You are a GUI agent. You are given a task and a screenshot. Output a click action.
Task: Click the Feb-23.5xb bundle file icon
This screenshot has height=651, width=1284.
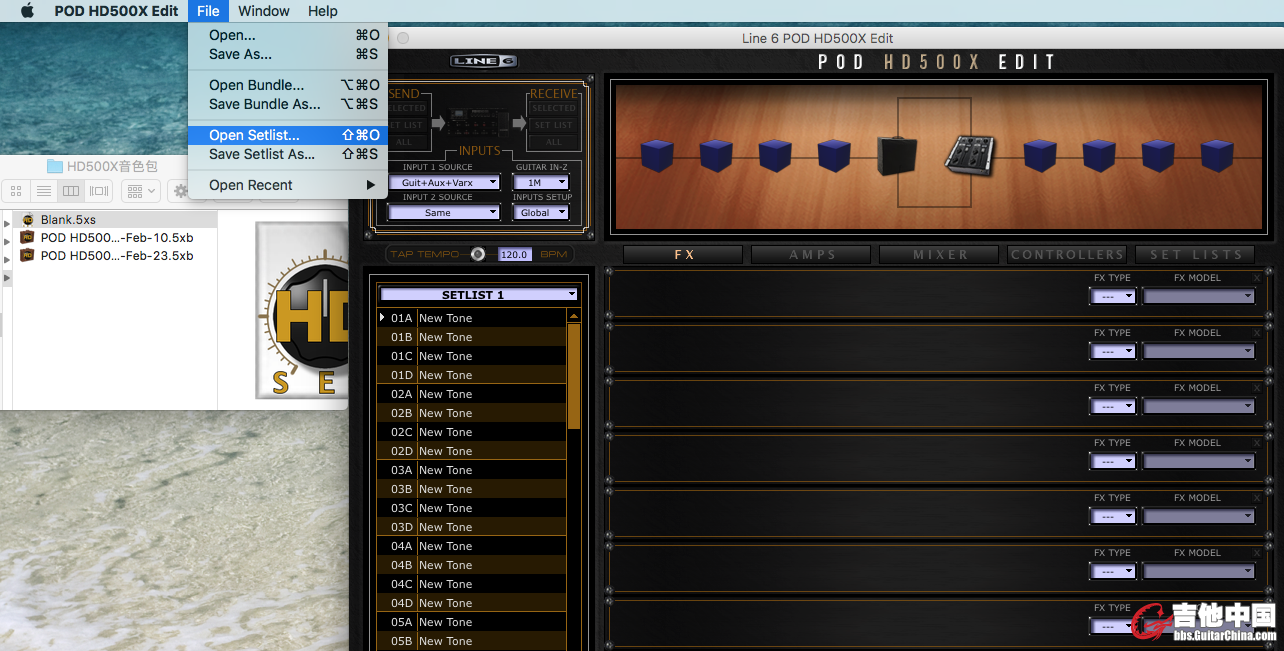28,256
